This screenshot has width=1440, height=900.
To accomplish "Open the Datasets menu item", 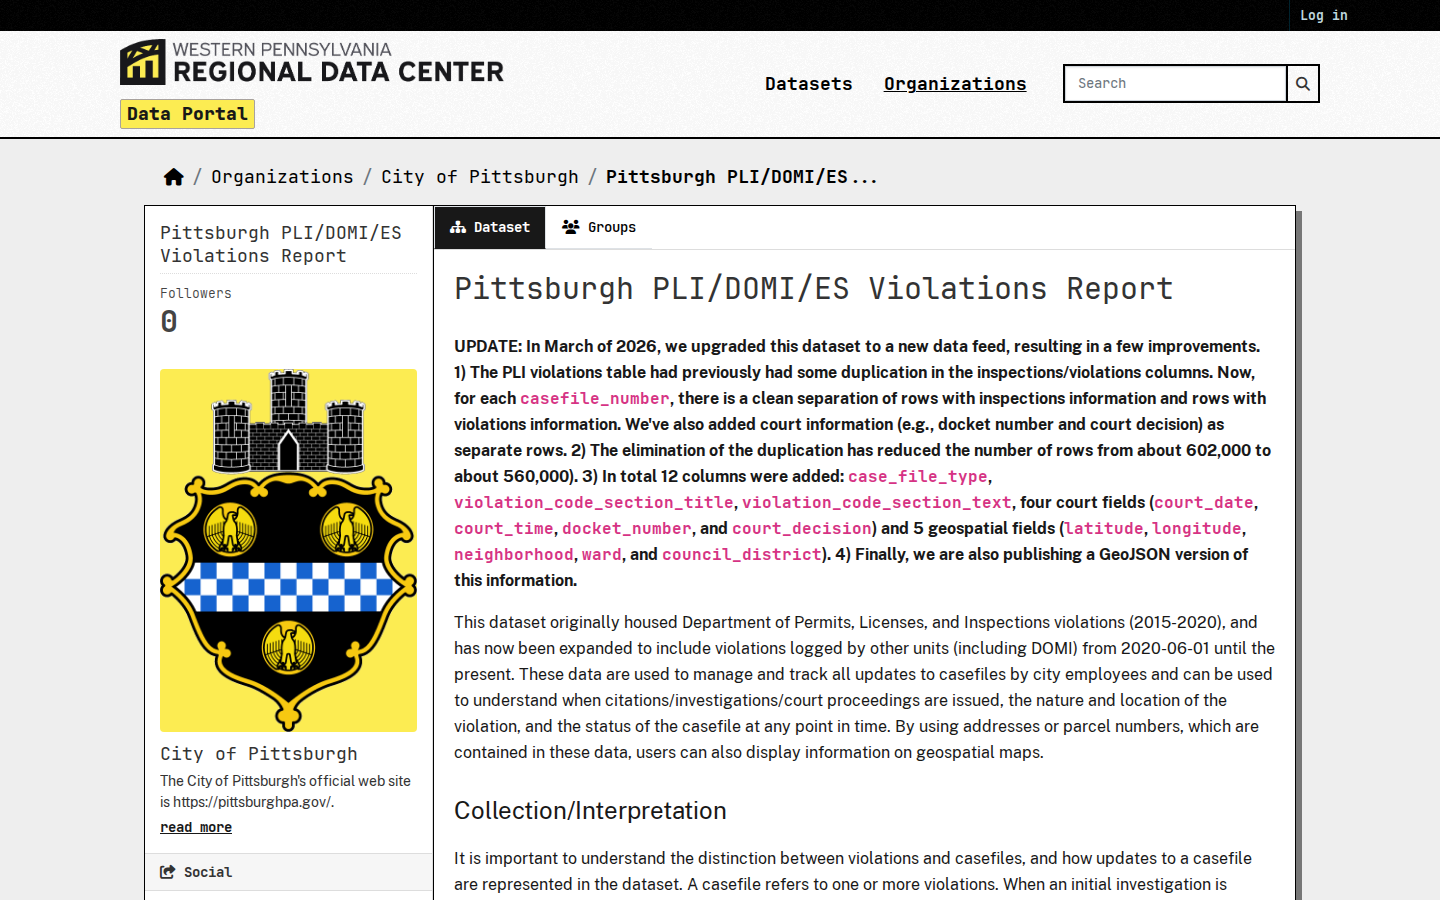I will (809, 84).
